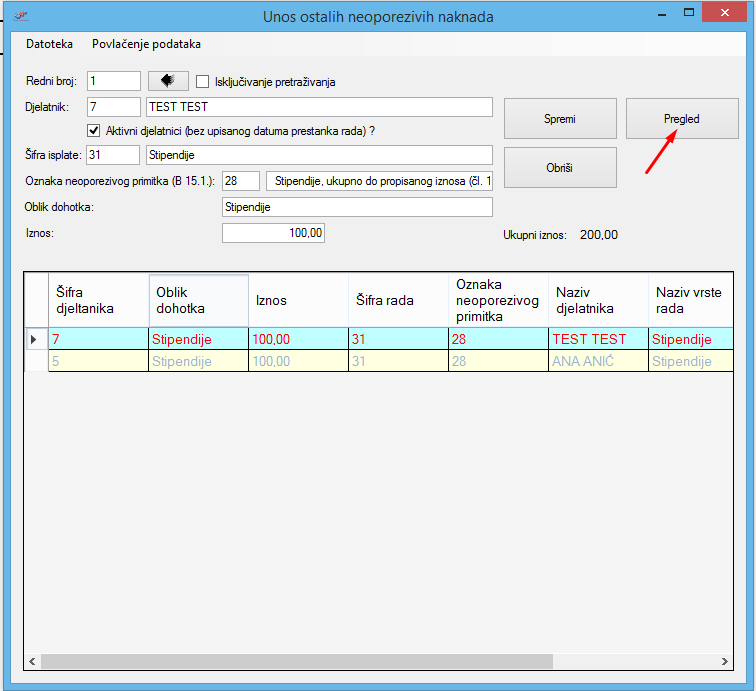Select the Oblik dohotka text field

tap(357, 207)
